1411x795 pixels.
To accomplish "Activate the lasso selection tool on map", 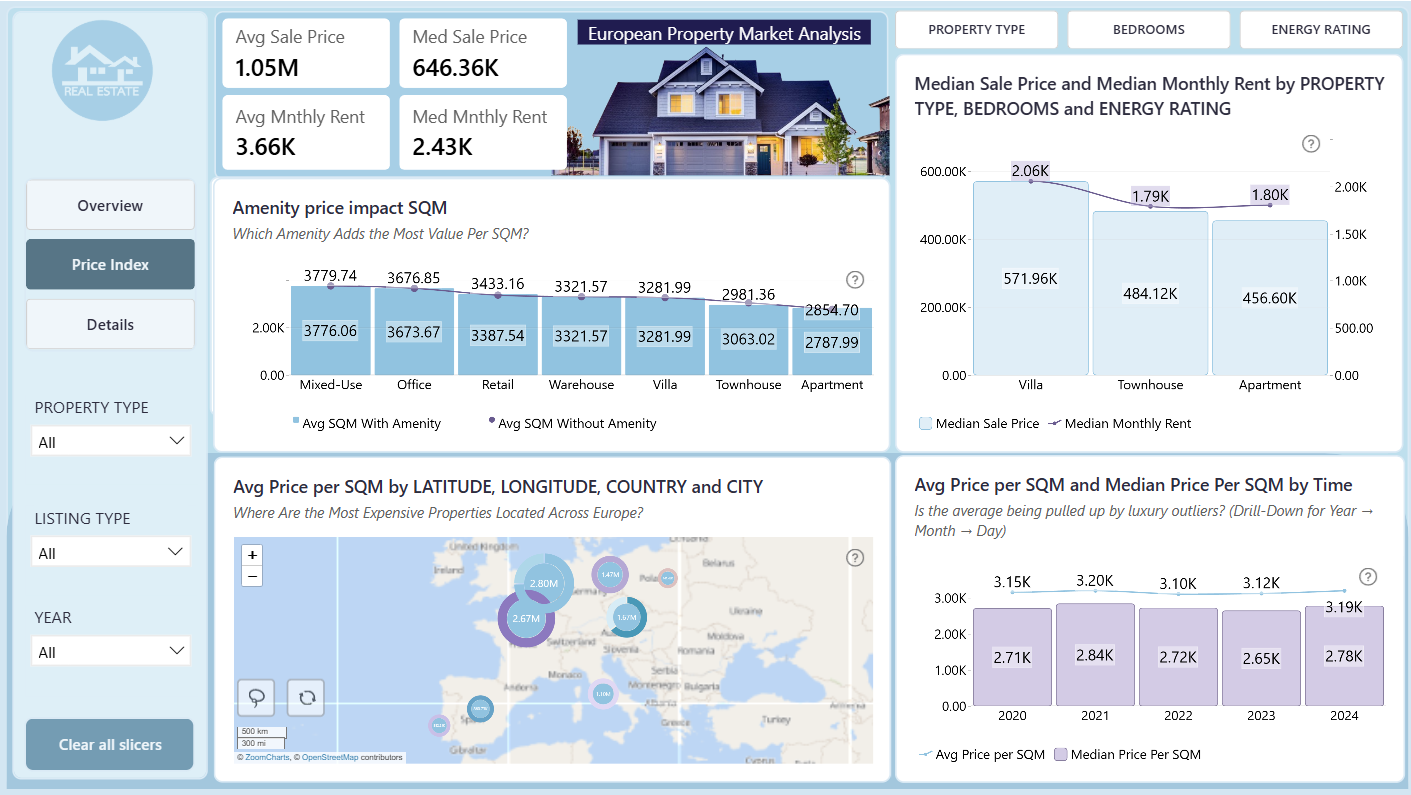I will point(256,697).
